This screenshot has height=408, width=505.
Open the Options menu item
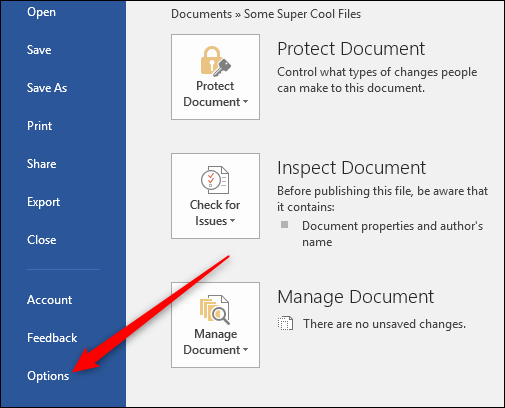pyautogui.click(x=48, y=376)
